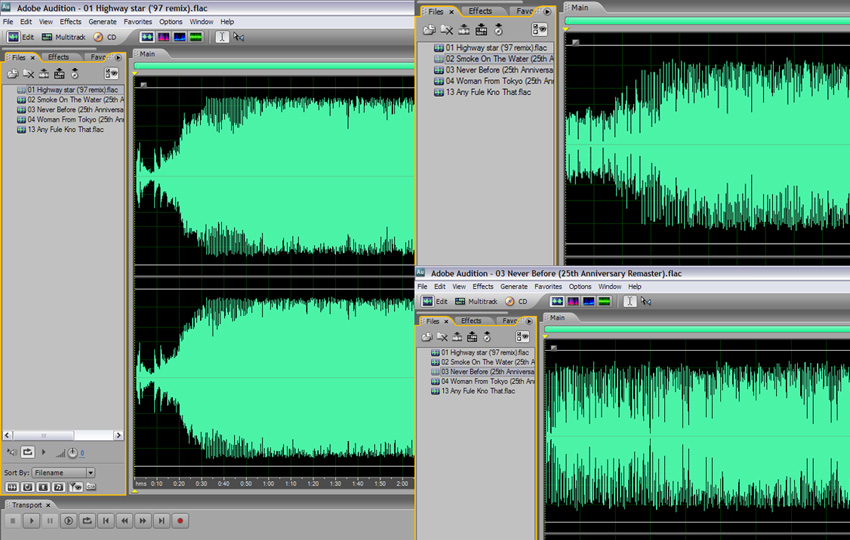Click Play button in Transport panel
This screenshot has height=540, width=850.
tap(31, 521)
